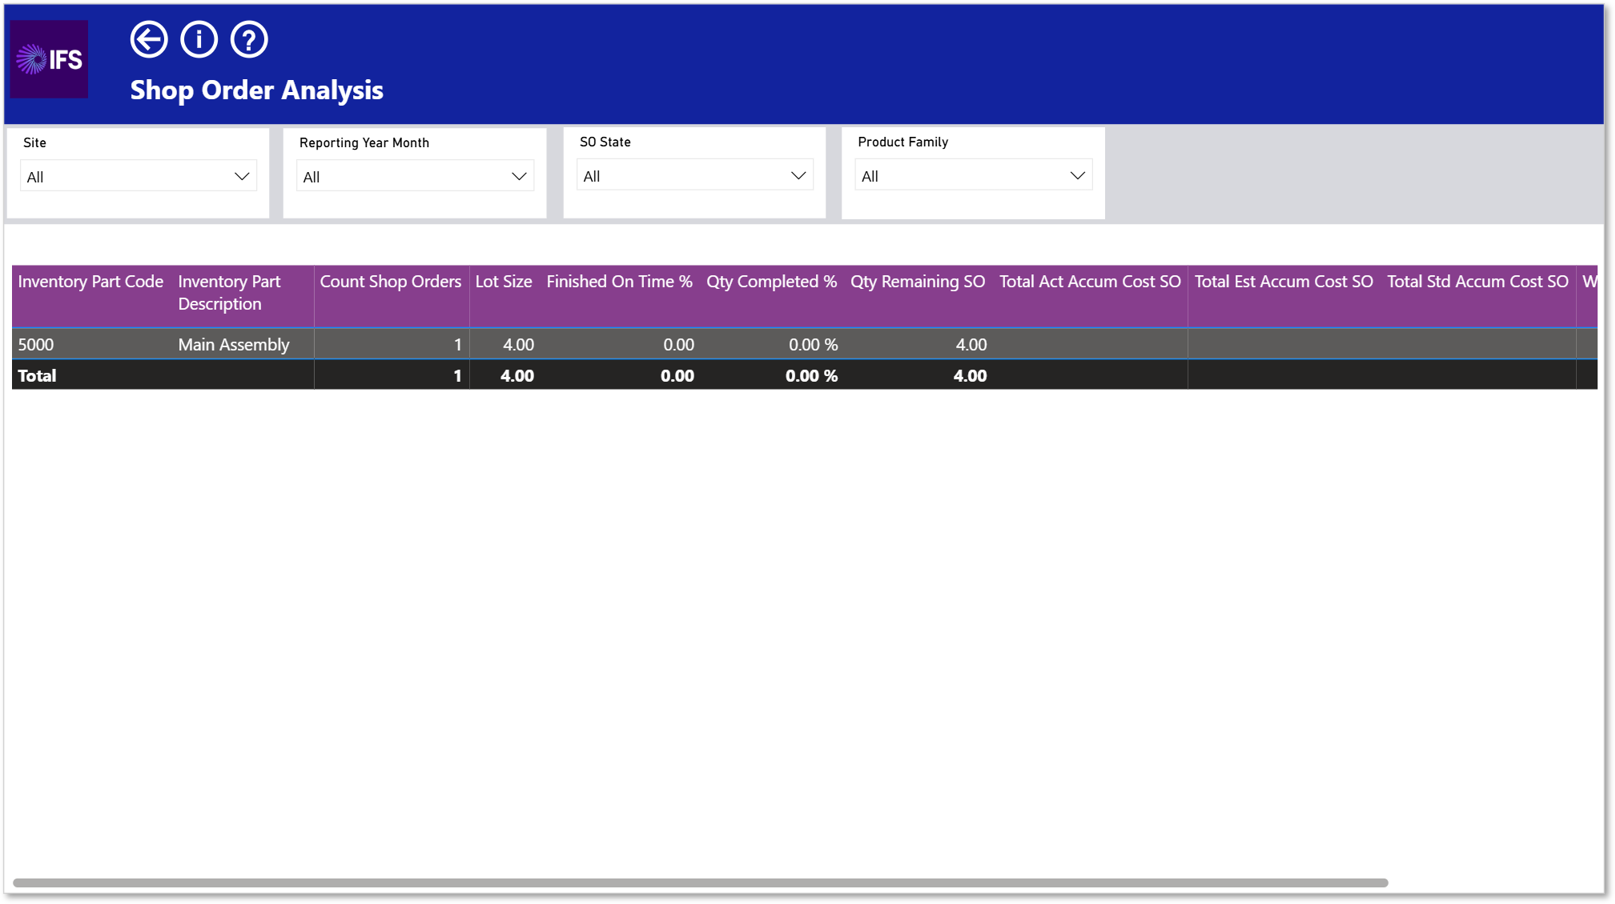The width and height of the screenshot is (1615, 904).
Task: Sort by Count Shop Orders column header
Action: coord(390,282)
